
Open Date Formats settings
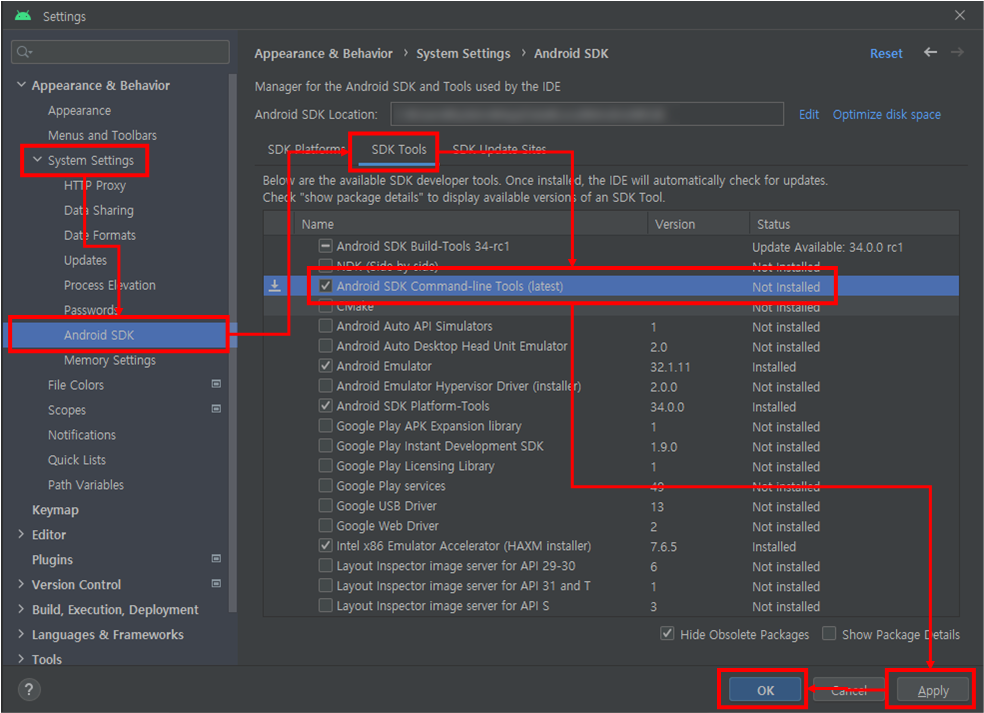tap(100, 235)
